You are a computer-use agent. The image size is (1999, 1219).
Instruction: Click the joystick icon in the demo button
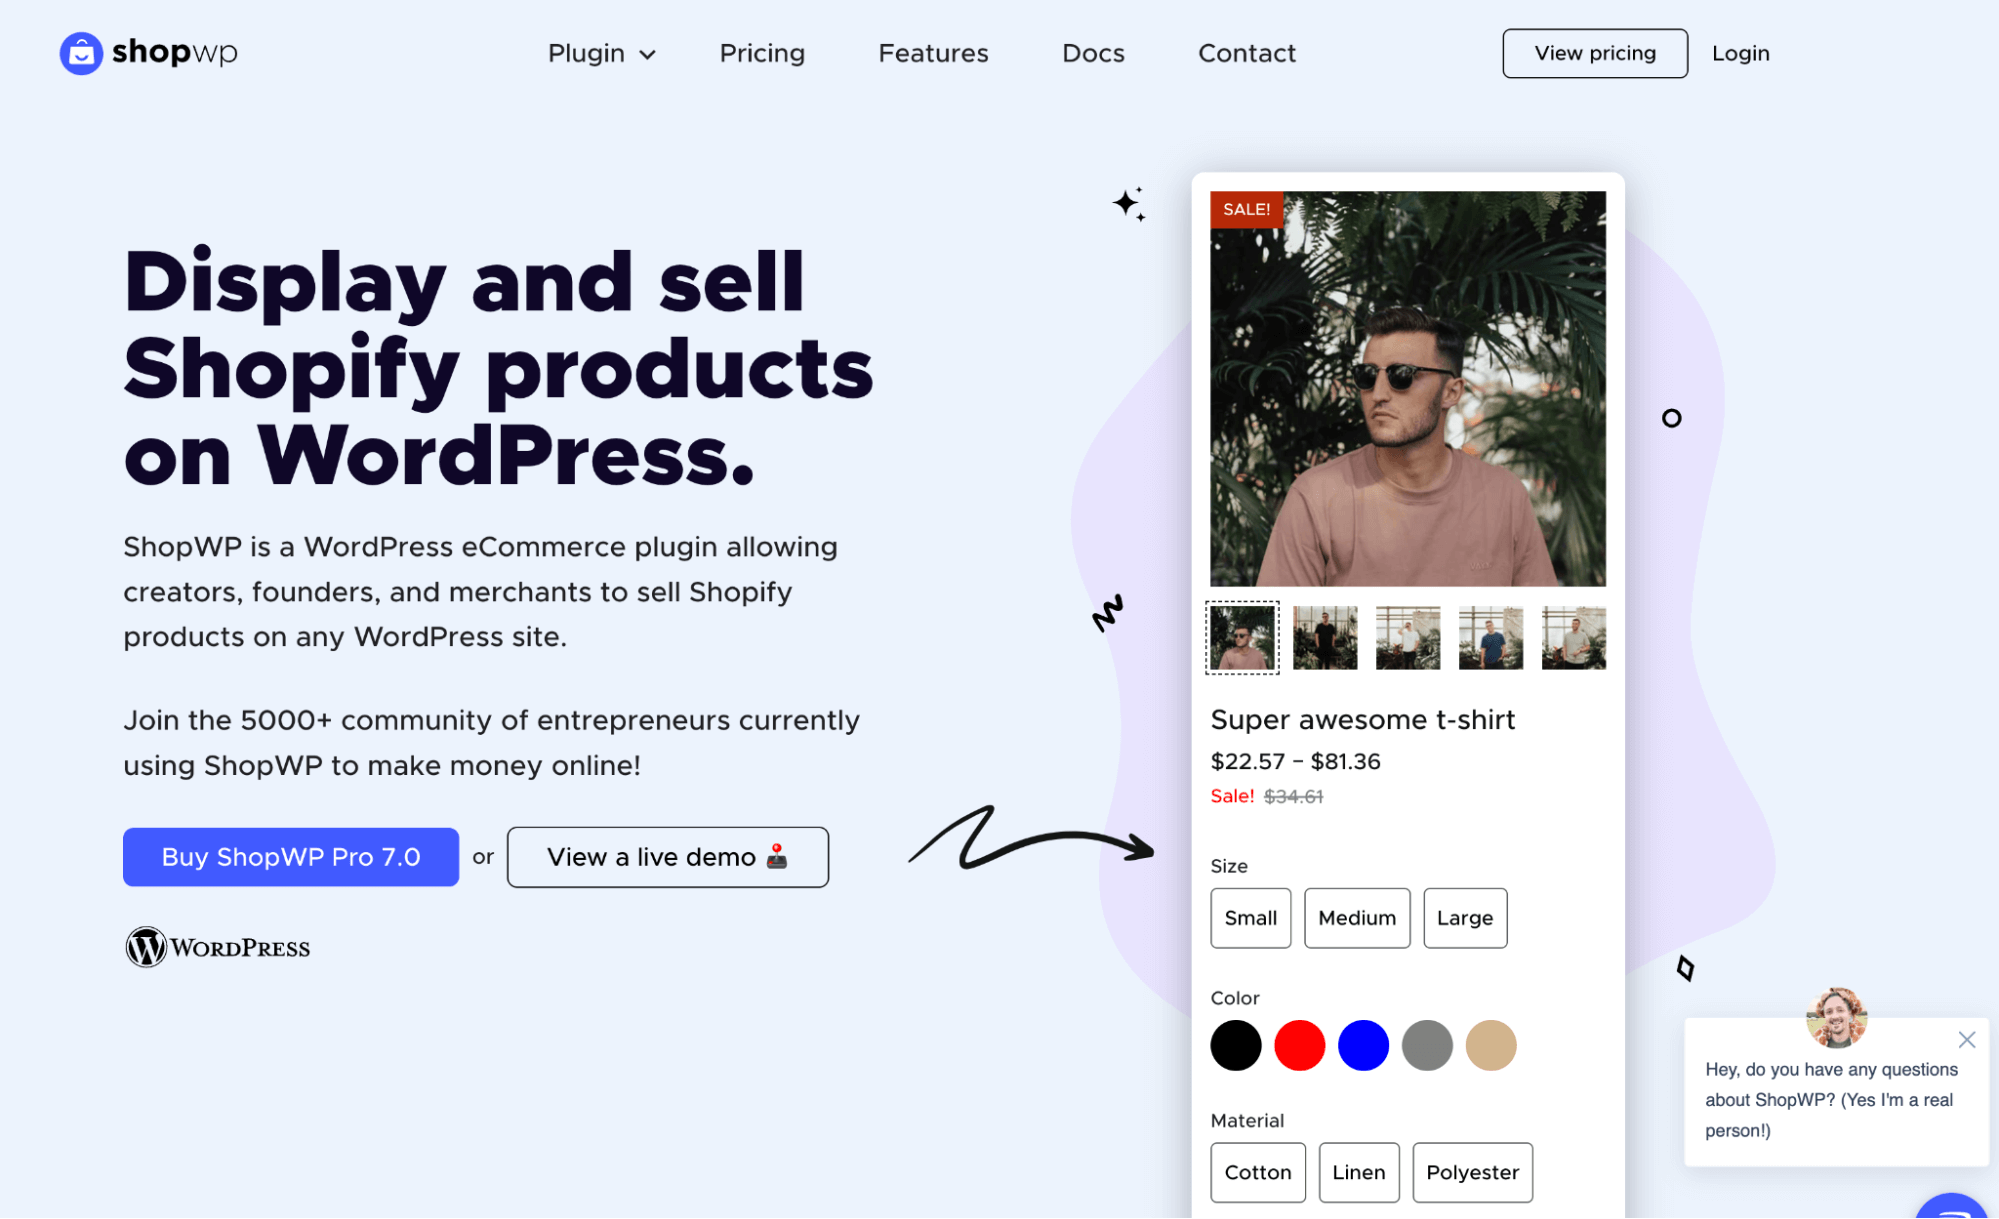click(778, 857)
